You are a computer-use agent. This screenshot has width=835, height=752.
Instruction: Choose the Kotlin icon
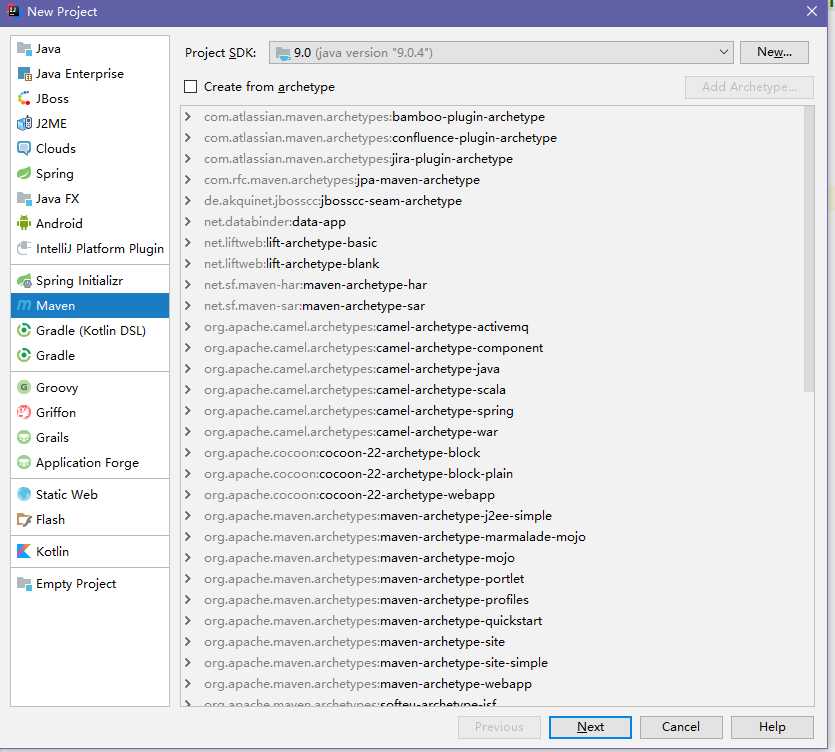24,551
